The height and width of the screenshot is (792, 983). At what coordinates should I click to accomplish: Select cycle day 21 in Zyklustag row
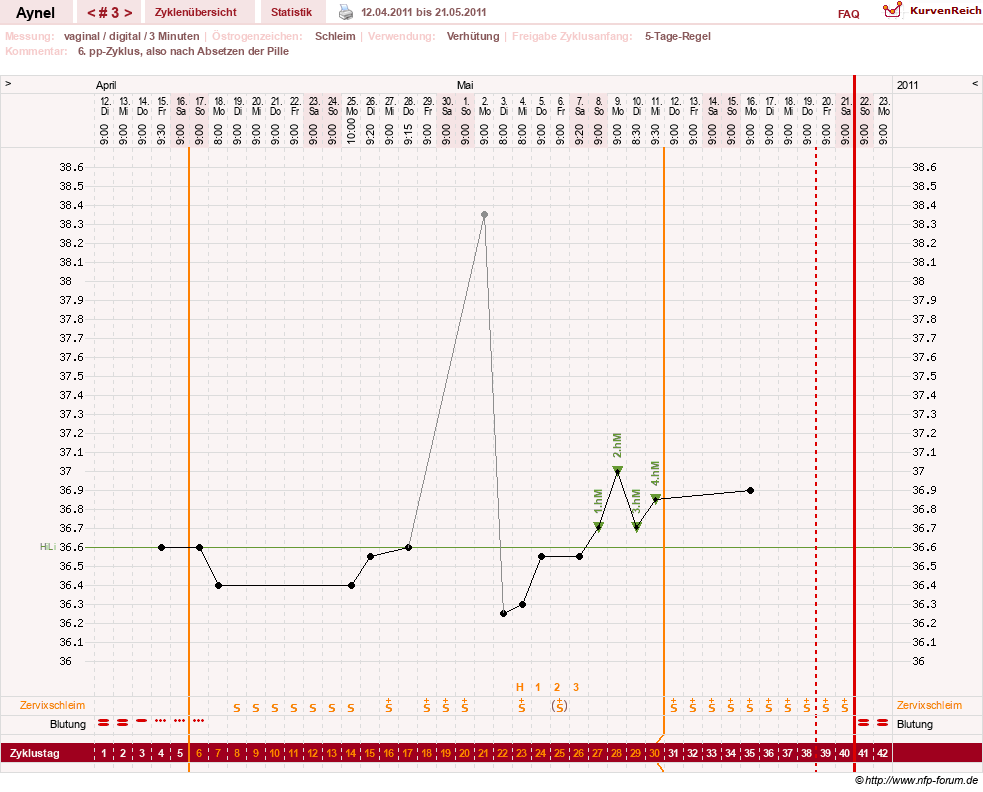(x=483, y=753)
